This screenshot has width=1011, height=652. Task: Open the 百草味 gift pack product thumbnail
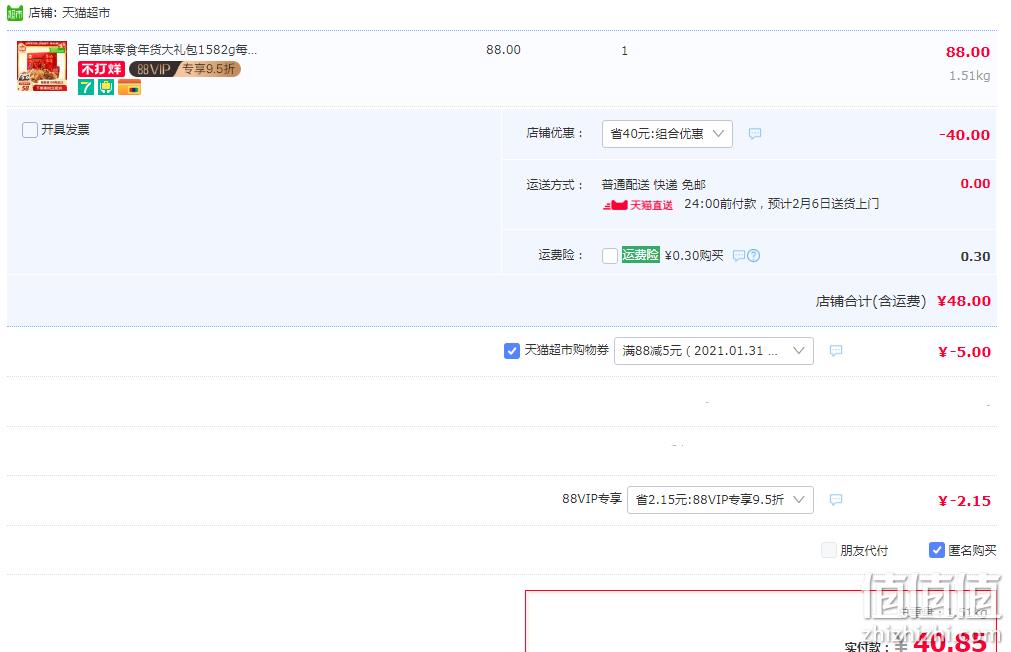pos(42,66)
